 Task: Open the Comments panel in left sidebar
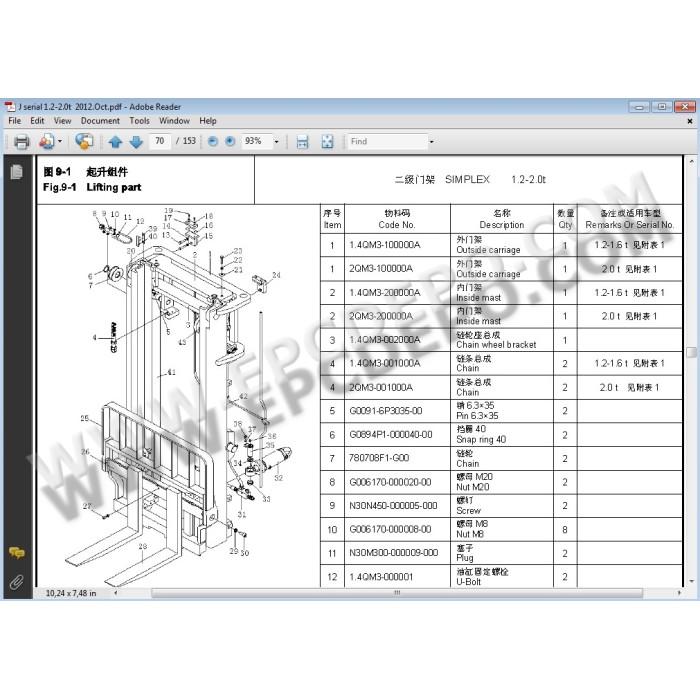click(x=17, y=553)
